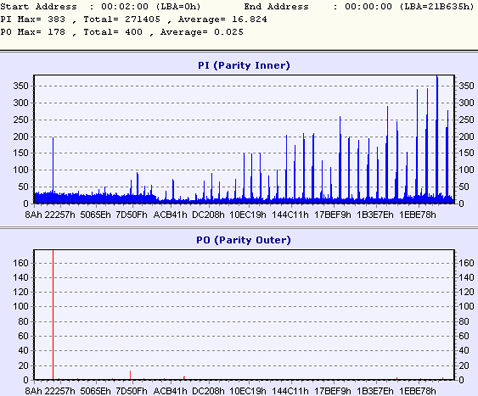Click the PI Max= 383 value
Viewport: 478px width, 396px height.
click(33, 19)
